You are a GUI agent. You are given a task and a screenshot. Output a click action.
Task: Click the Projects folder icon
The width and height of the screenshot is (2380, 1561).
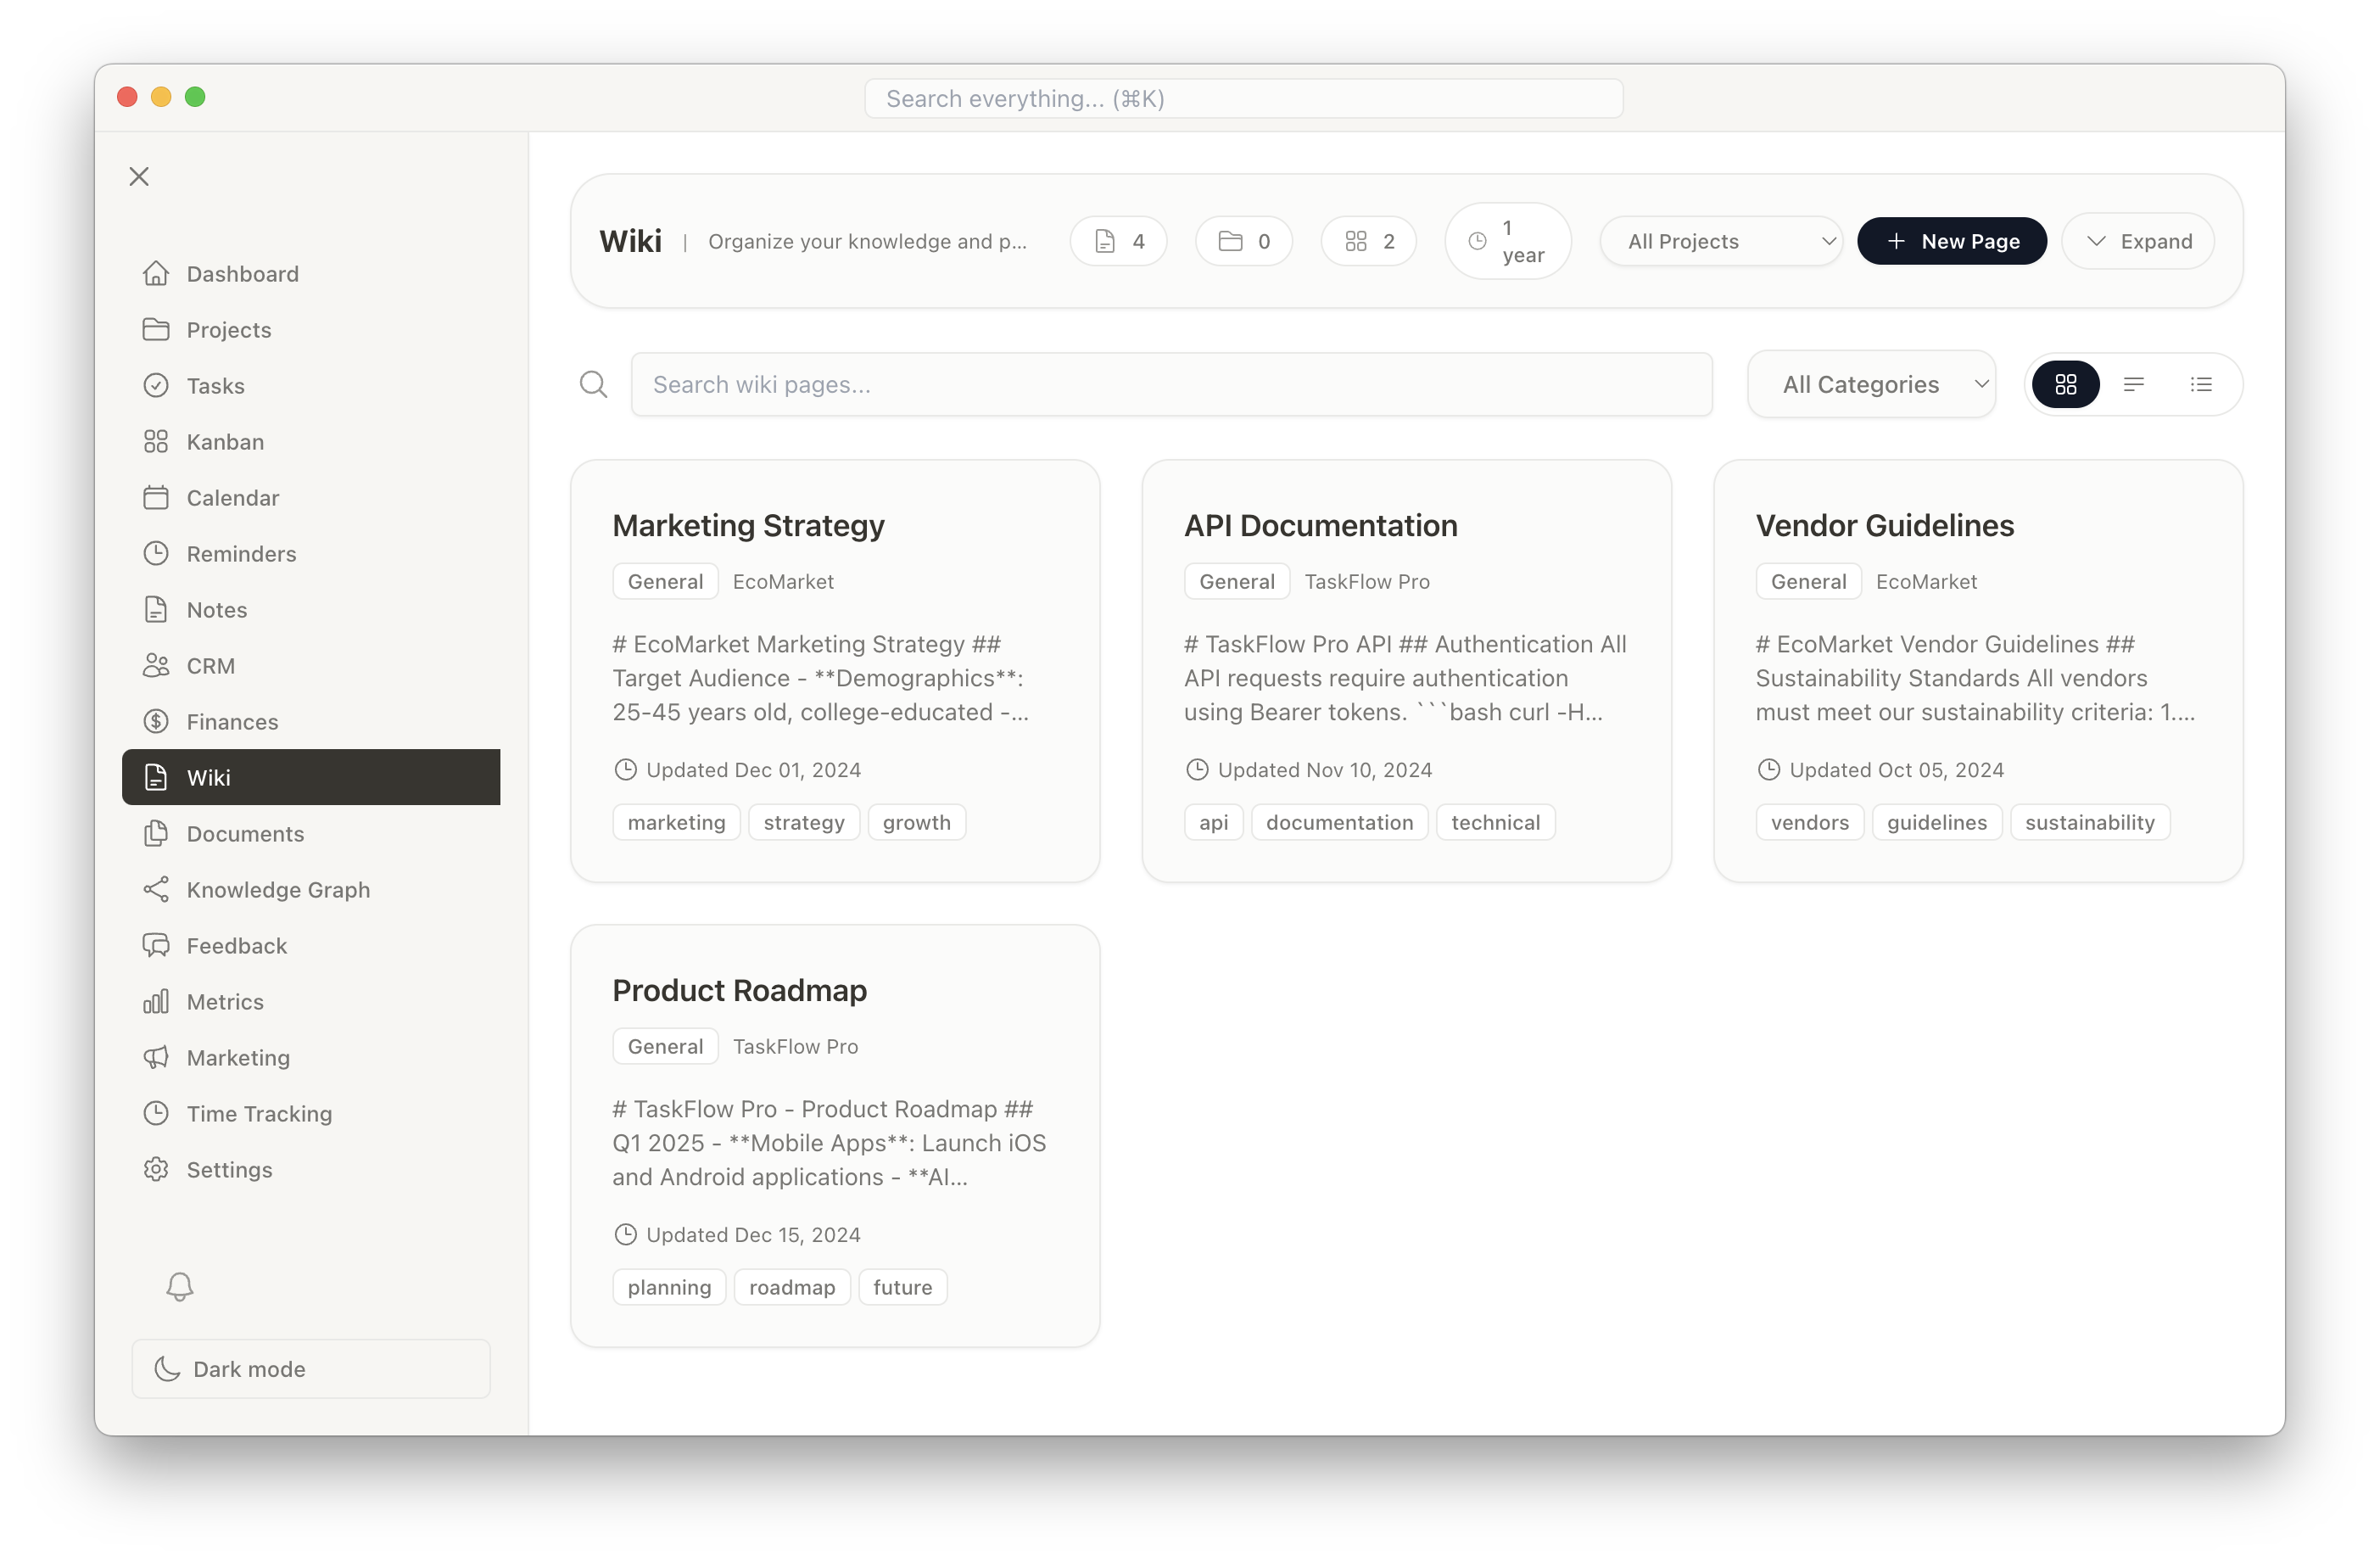click(x=156, y=329)
